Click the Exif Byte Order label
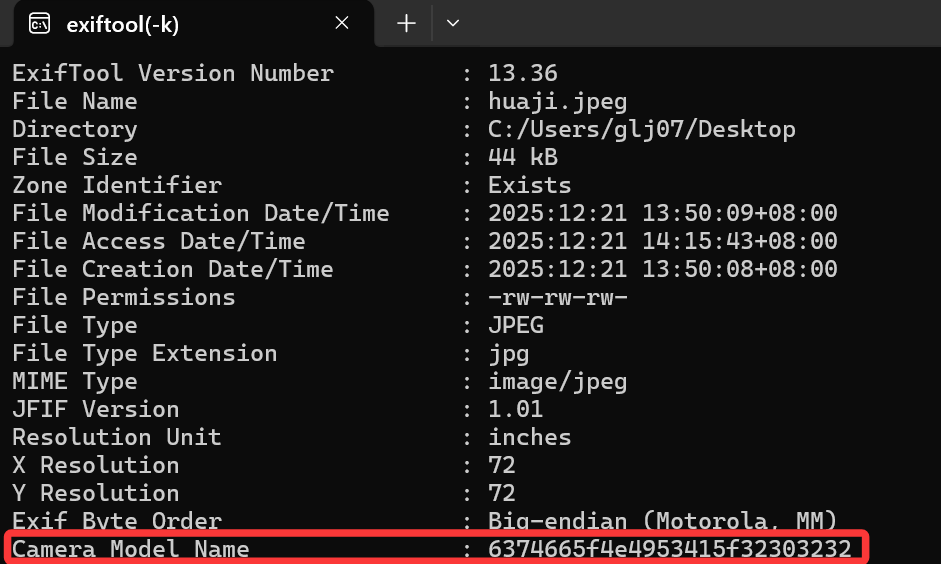The height and width of the screenshot is (564, 941). pos(116,521)
